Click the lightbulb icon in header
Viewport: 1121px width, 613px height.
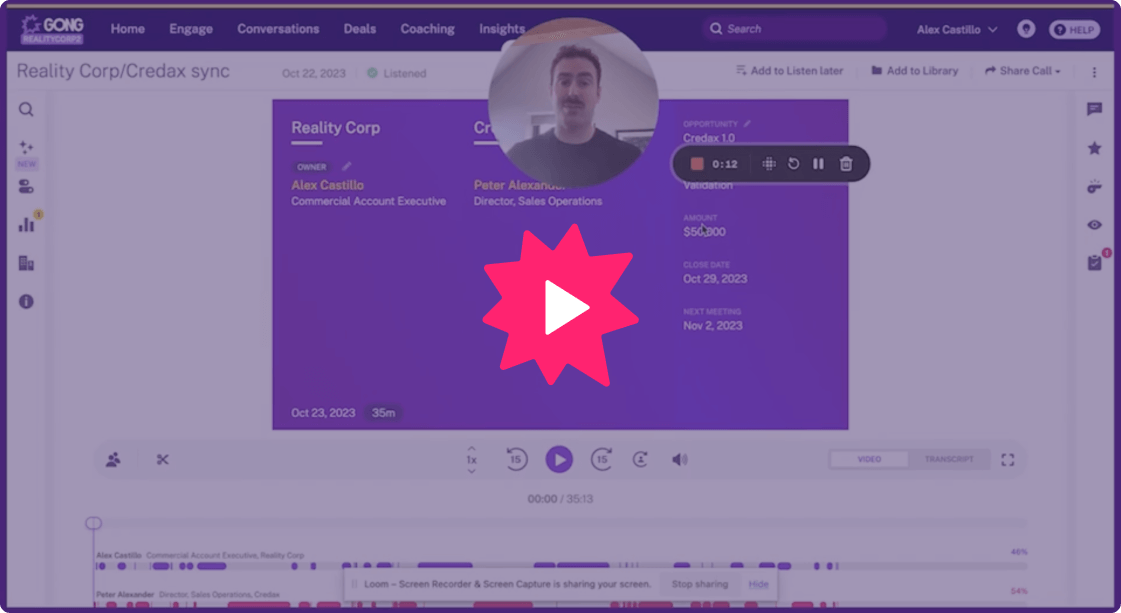coord(1026,29)
